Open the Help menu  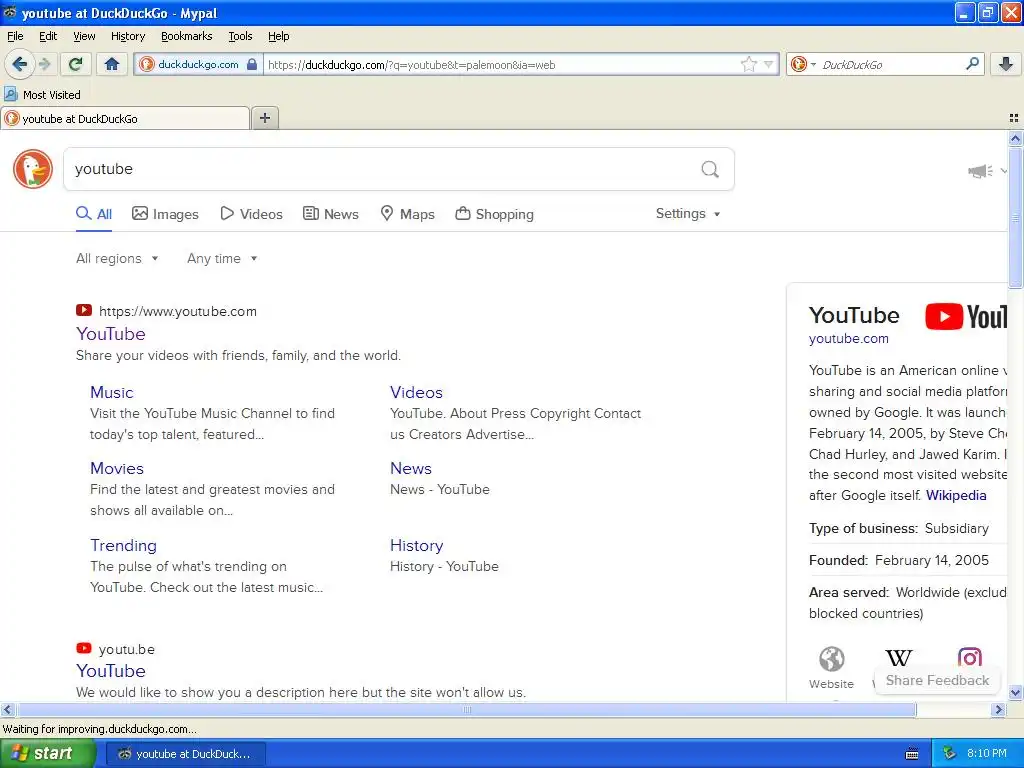coord(278,36)
